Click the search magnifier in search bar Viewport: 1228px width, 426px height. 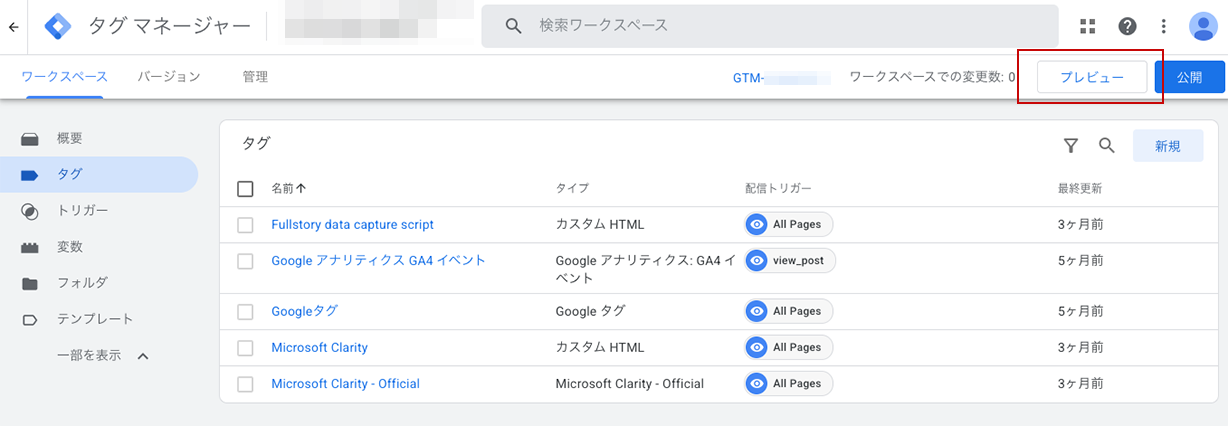(513, 26)
